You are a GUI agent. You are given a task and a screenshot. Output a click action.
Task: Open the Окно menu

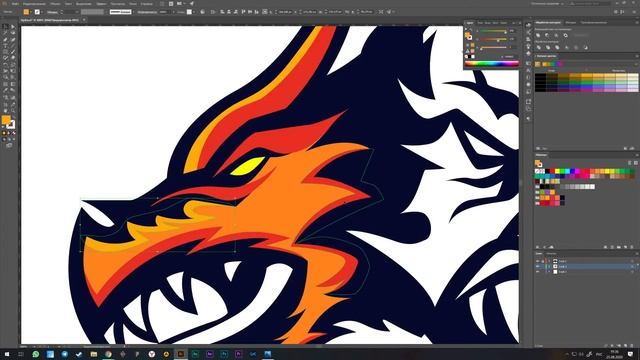[133, 4]
